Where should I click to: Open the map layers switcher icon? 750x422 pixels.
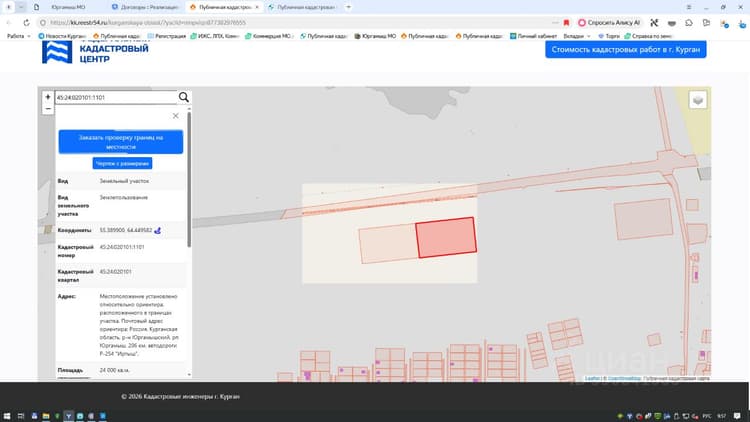coord(698,100)
